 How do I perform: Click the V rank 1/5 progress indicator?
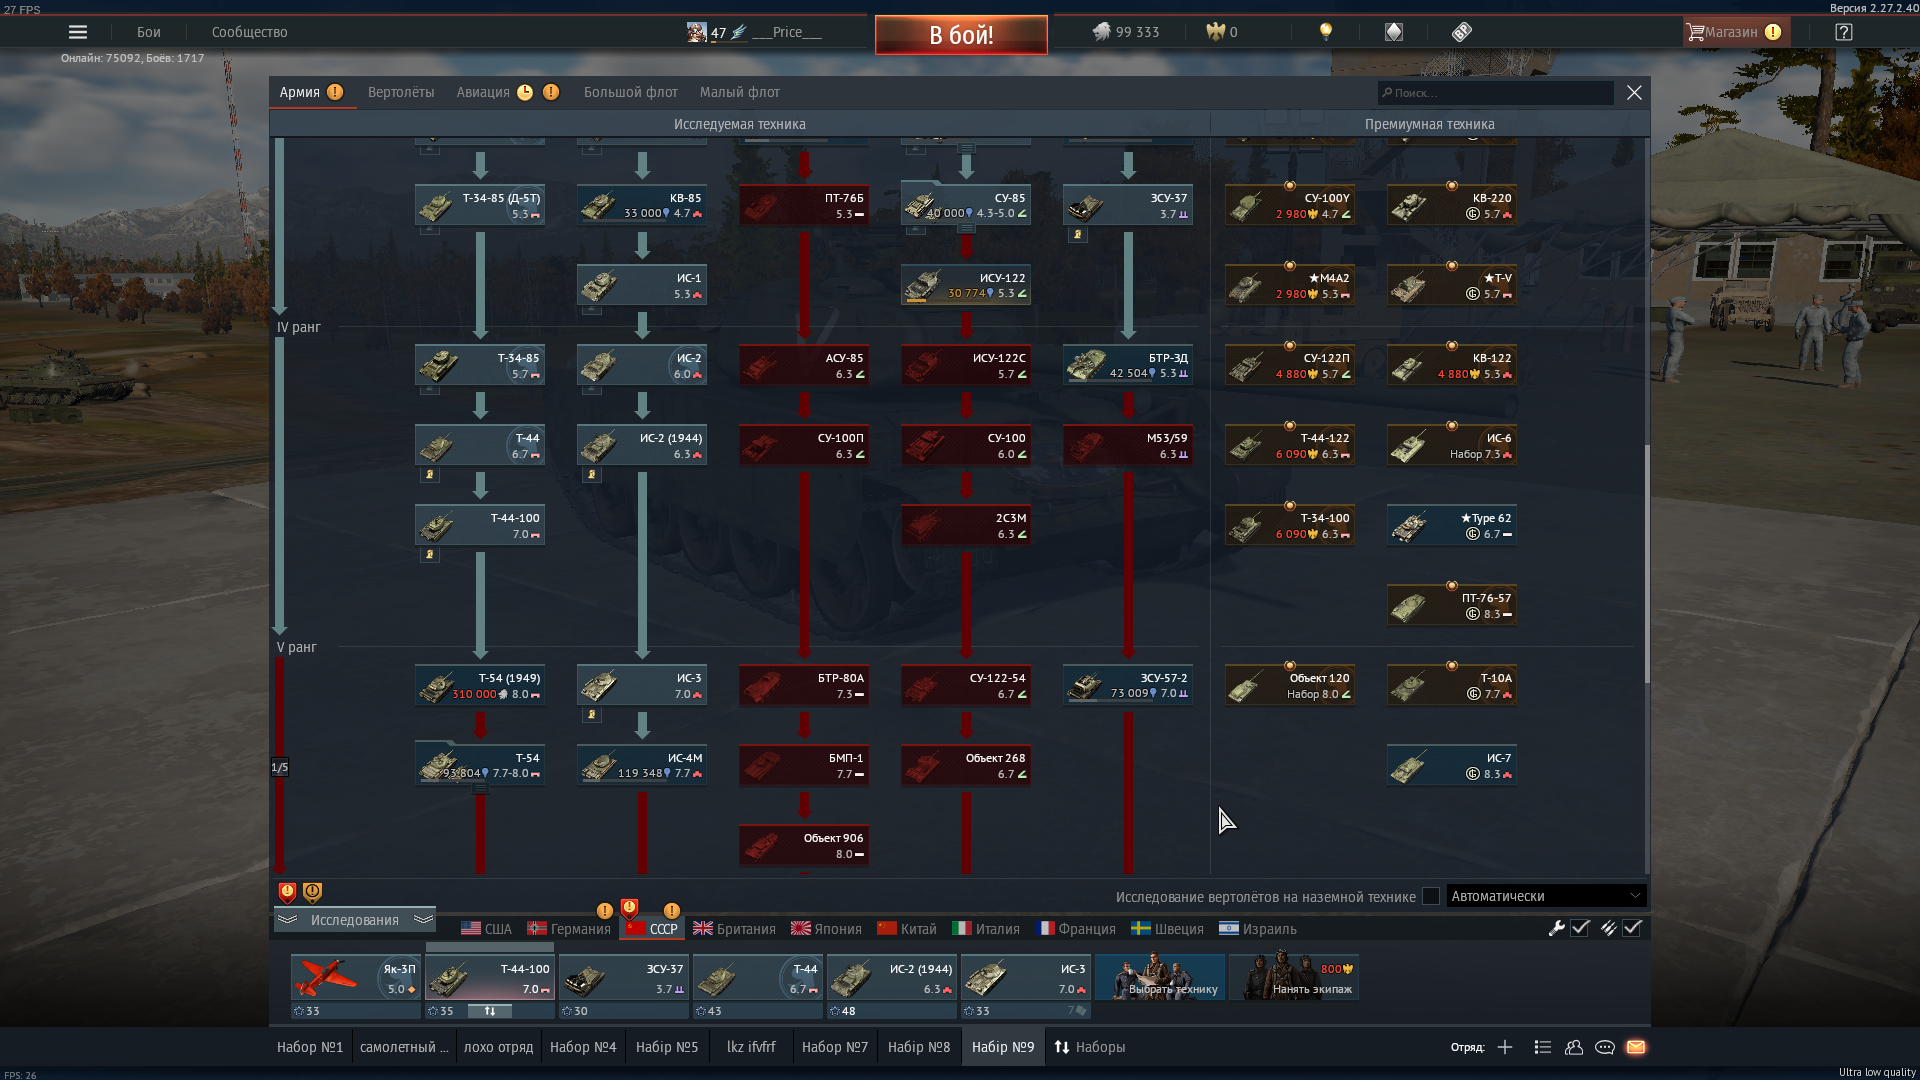pyautogui.click(x=279, y=767)
